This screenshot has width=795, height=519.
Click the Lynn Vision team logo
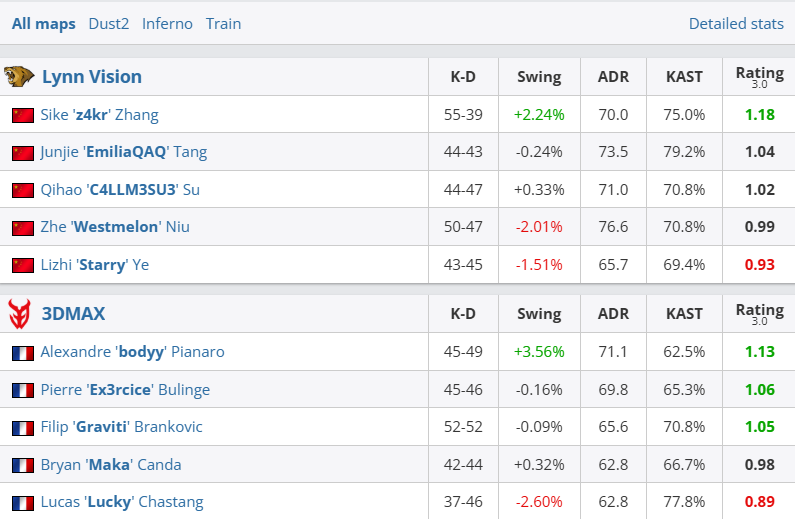19,76
